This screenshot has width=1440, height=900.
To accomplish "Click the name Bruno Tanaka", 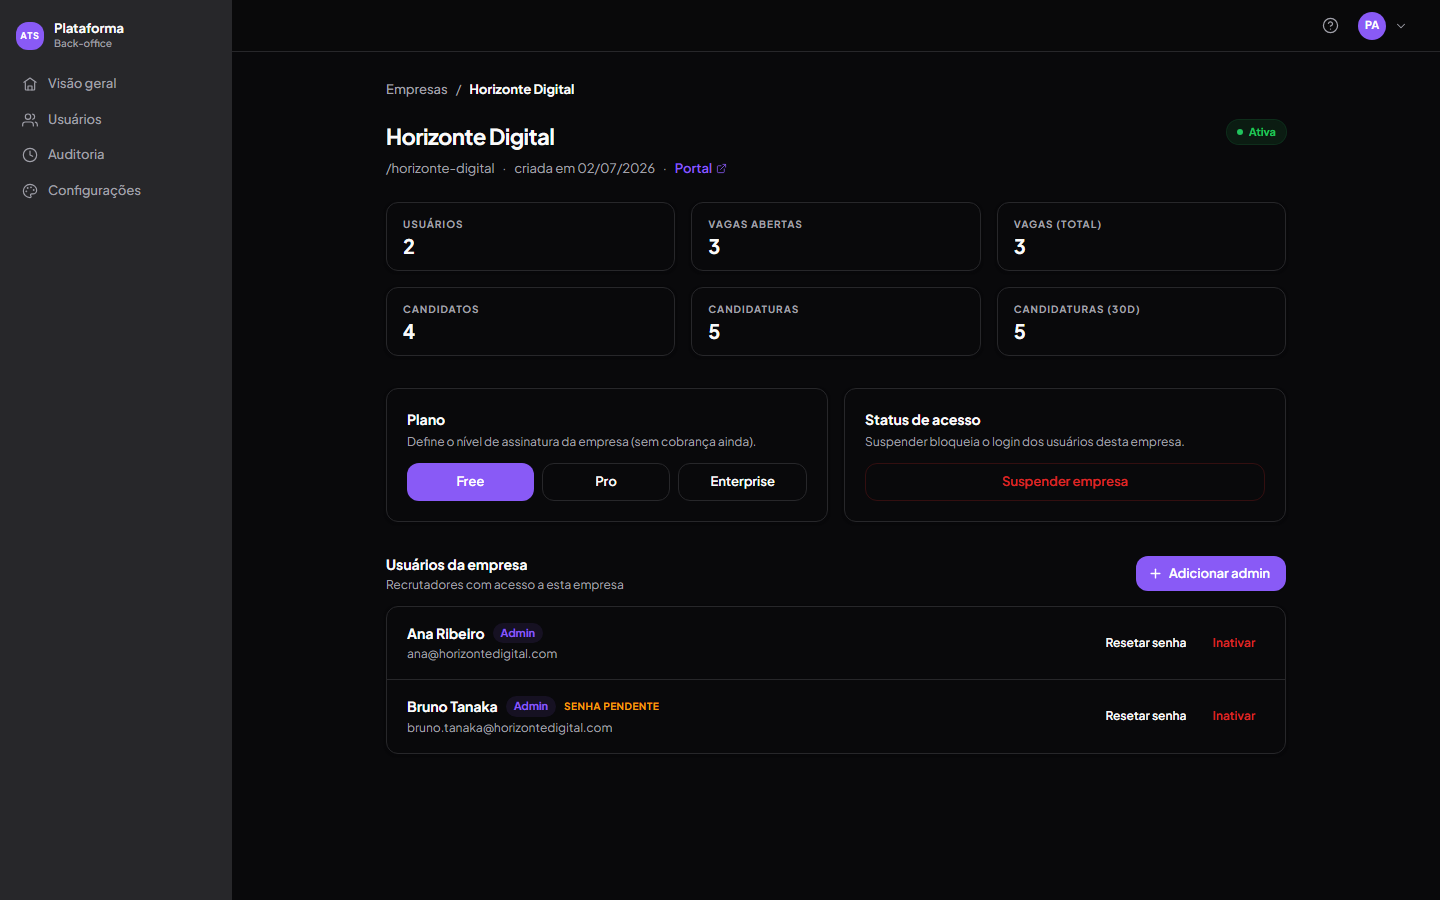I will click(452, 707).
